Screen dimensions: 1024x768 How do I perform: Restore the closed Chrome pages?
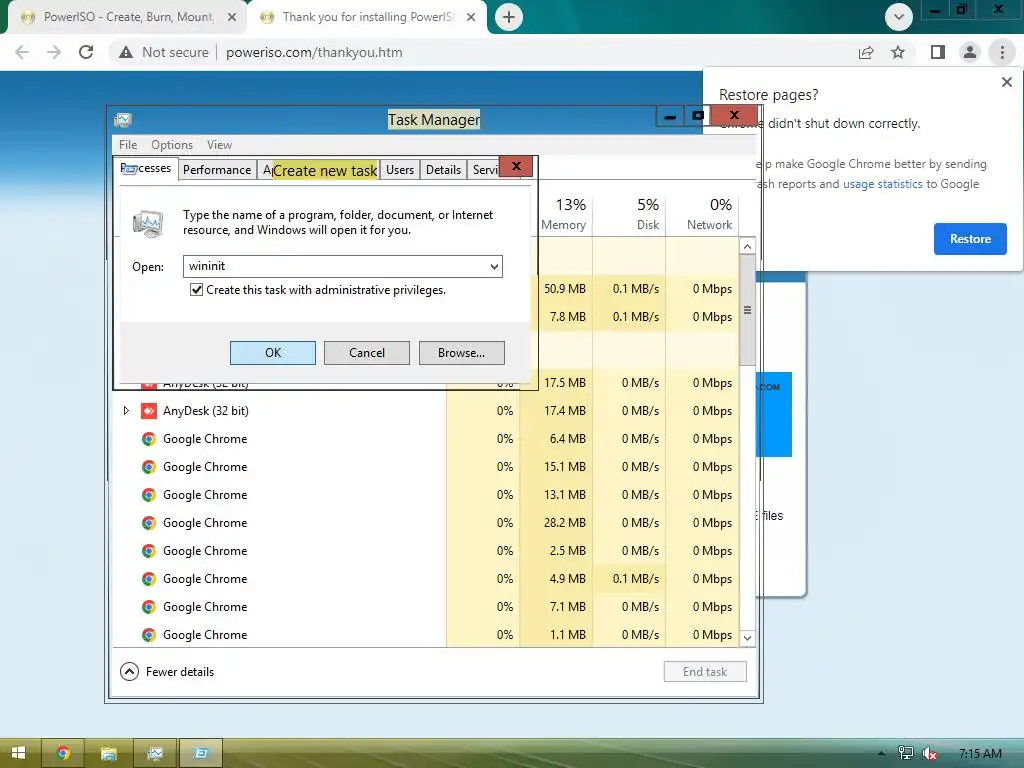coord(970,239)
